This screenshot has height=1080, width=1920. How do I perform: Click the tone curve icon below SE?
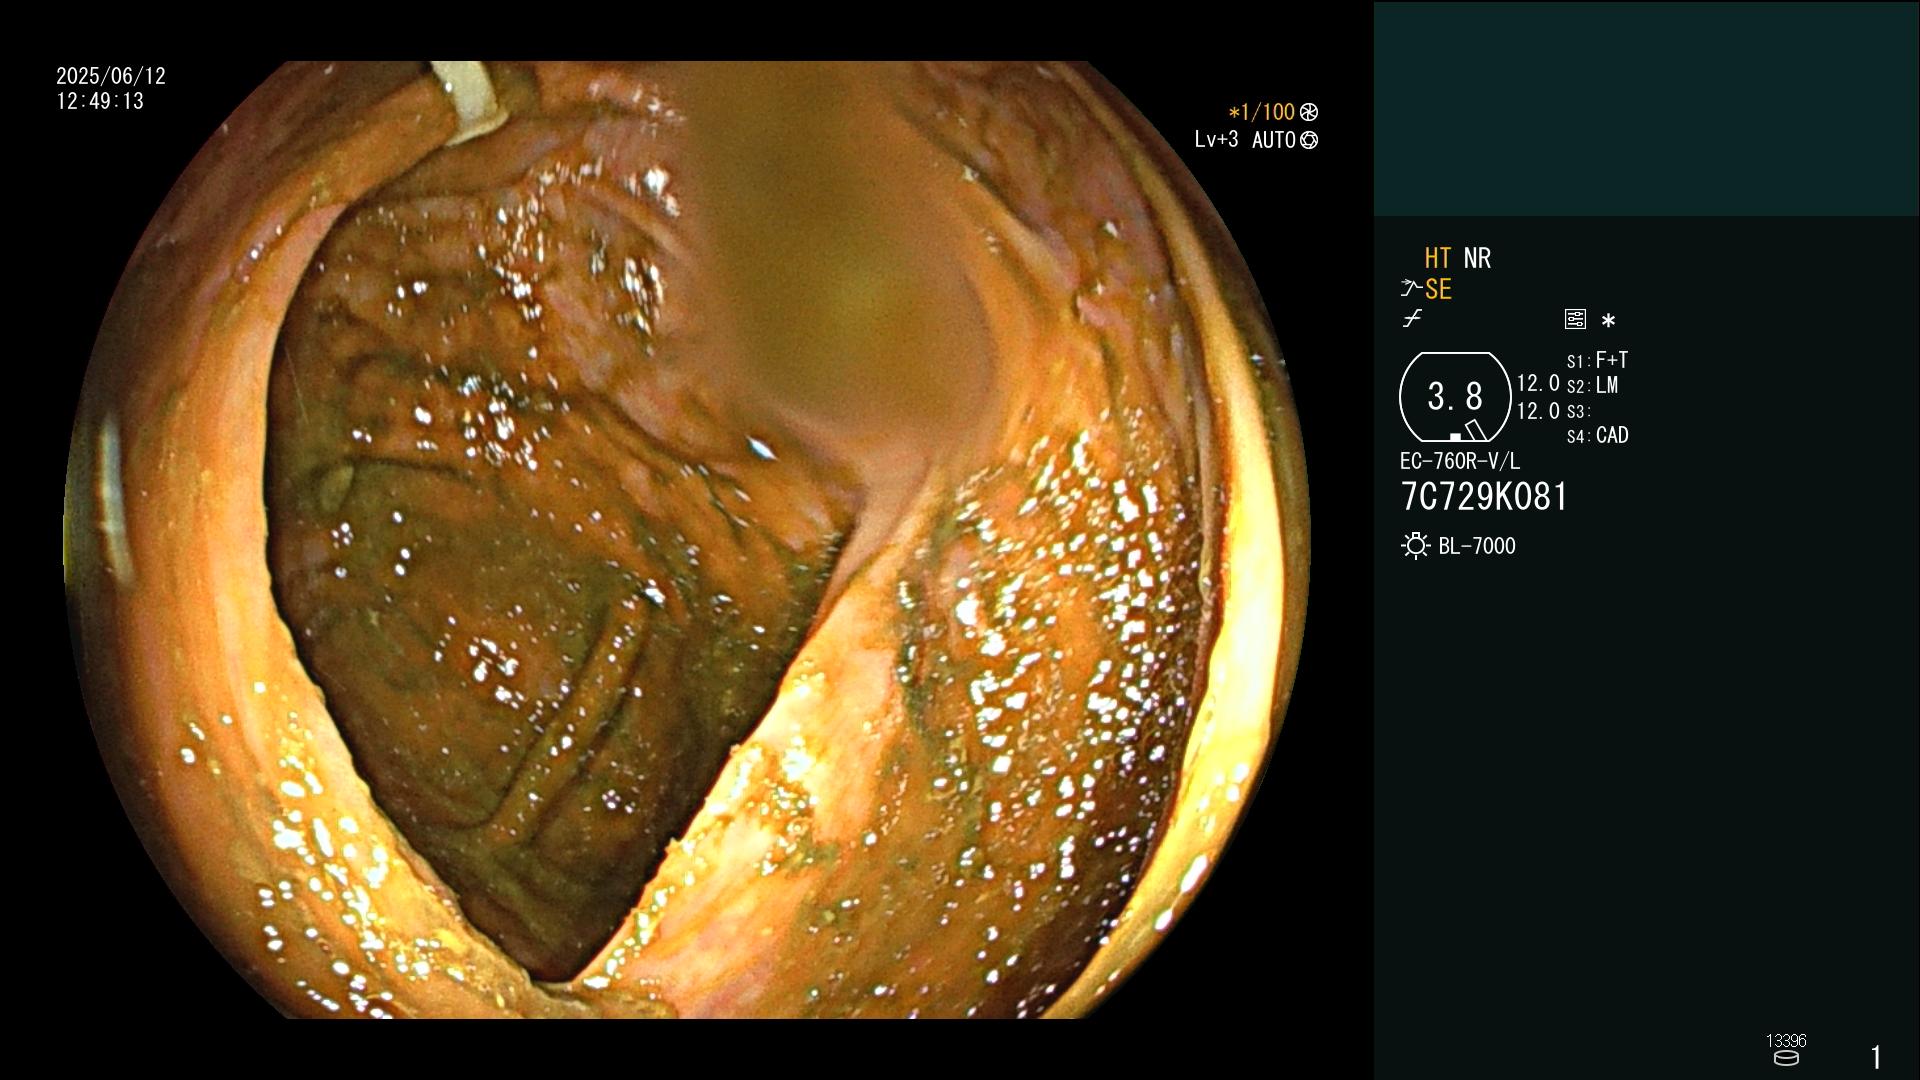1412,319
